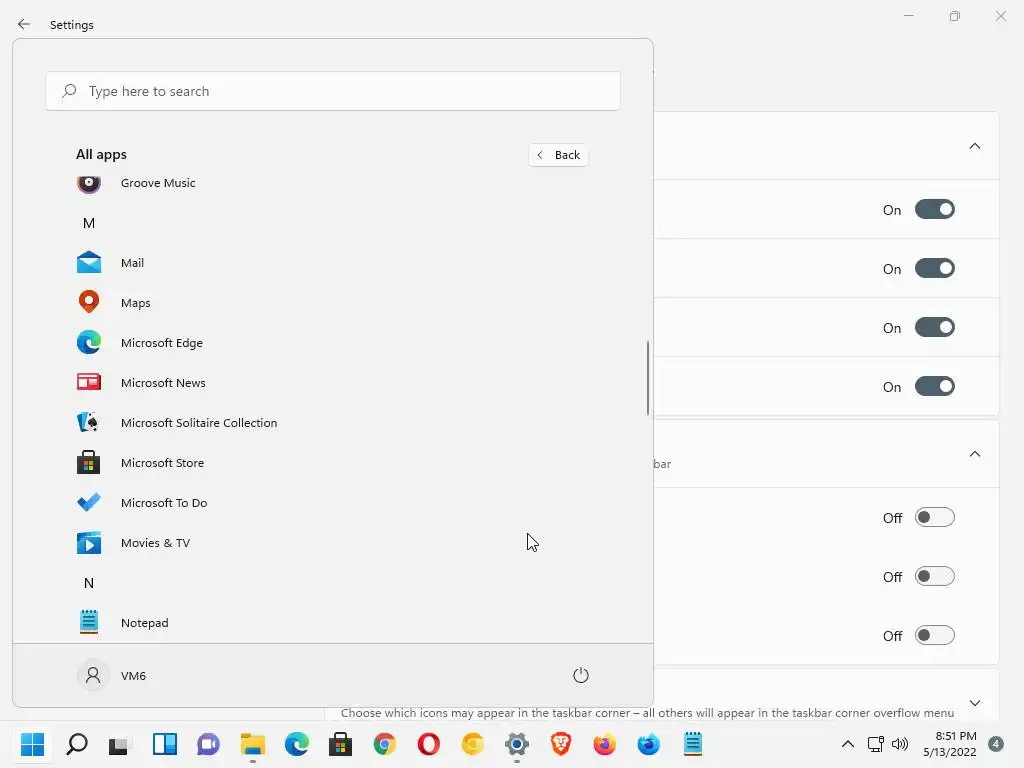Launch Opera browser from the taskbar
The height and width of the screenshot is (768, 1024).
tap(428, 744)
